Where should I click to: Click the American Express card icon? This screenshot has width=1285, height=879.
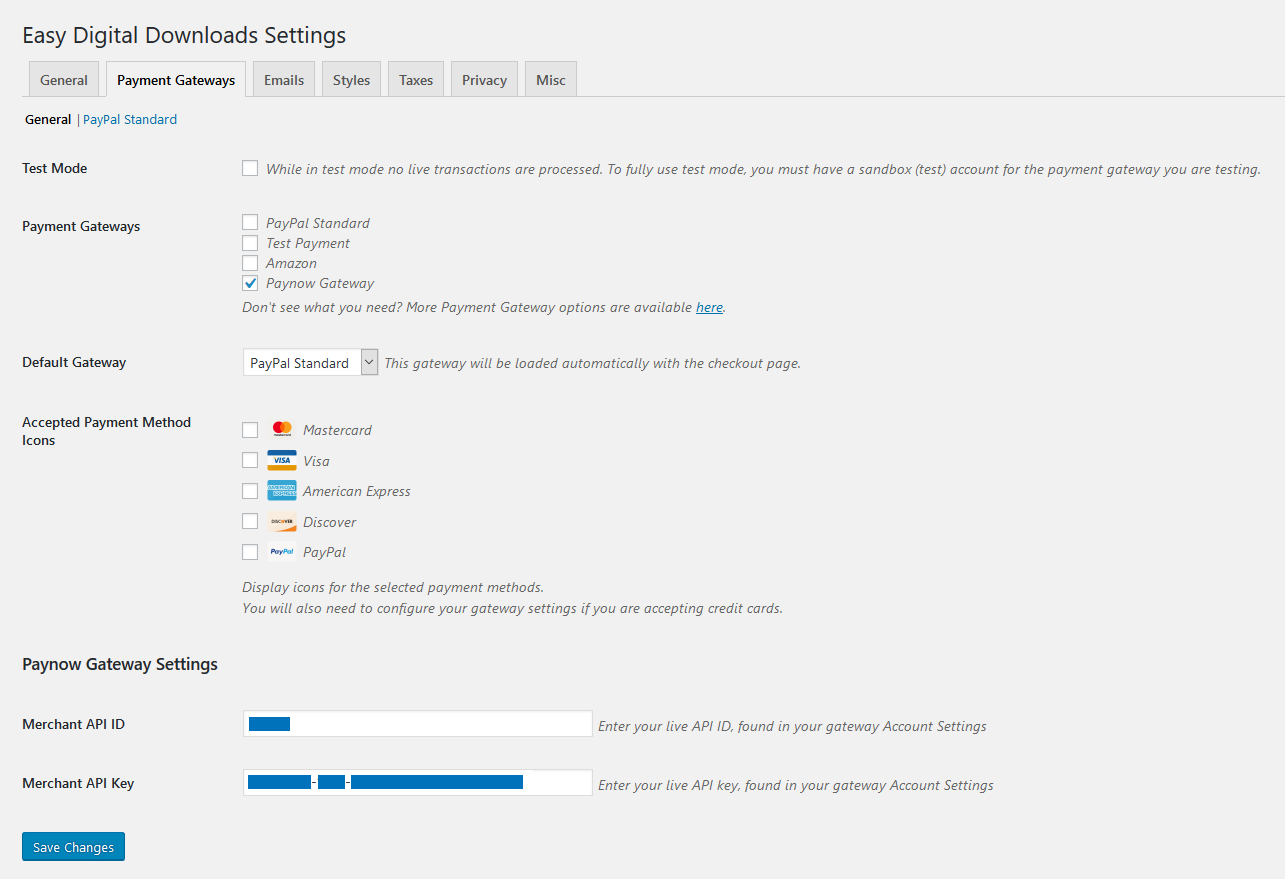tap(282, 490)
